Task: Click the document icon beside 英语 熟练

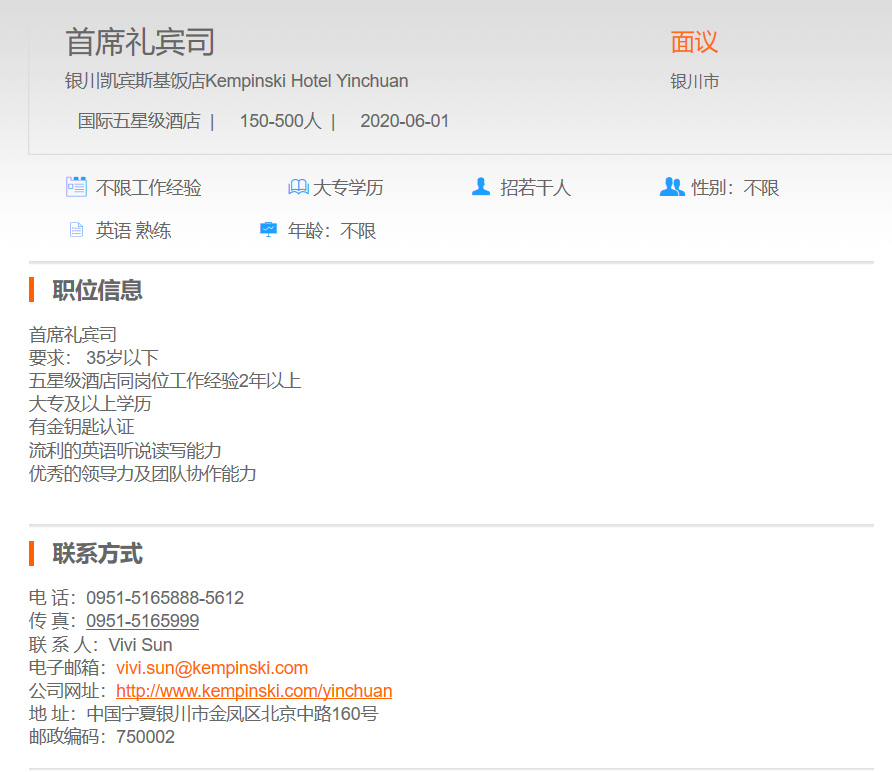Action: tap(76, 231)
